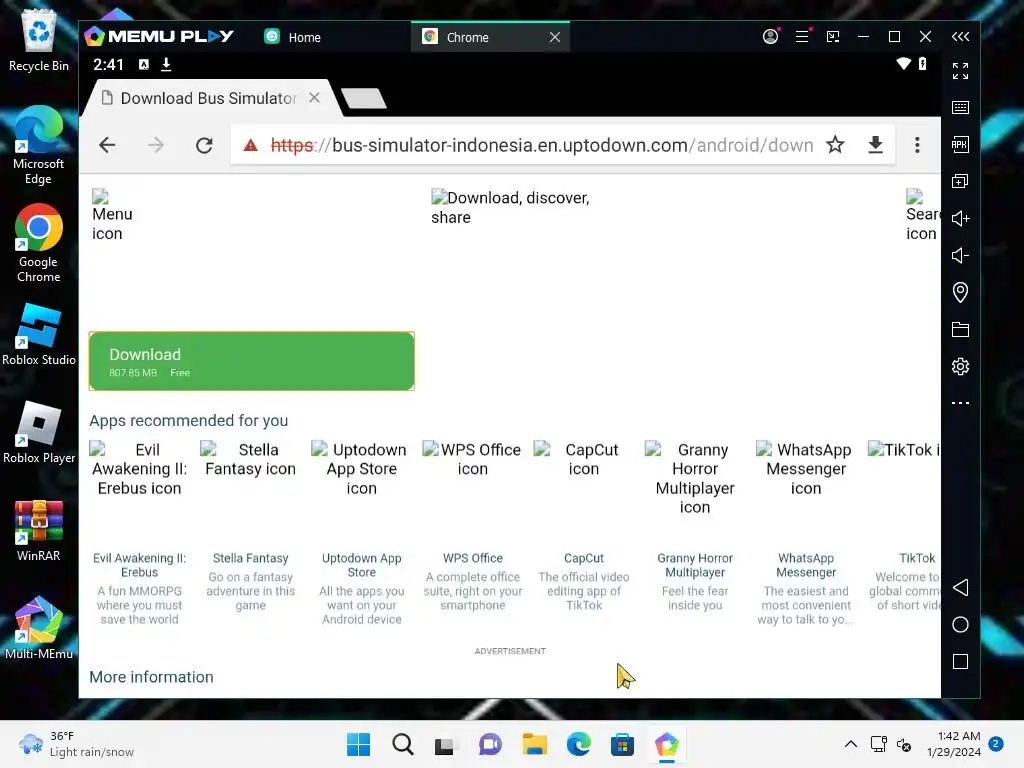Open Roblox Player desktop shortcut
This screenshot has height=768, width=1024.
[x=39, y=432]
